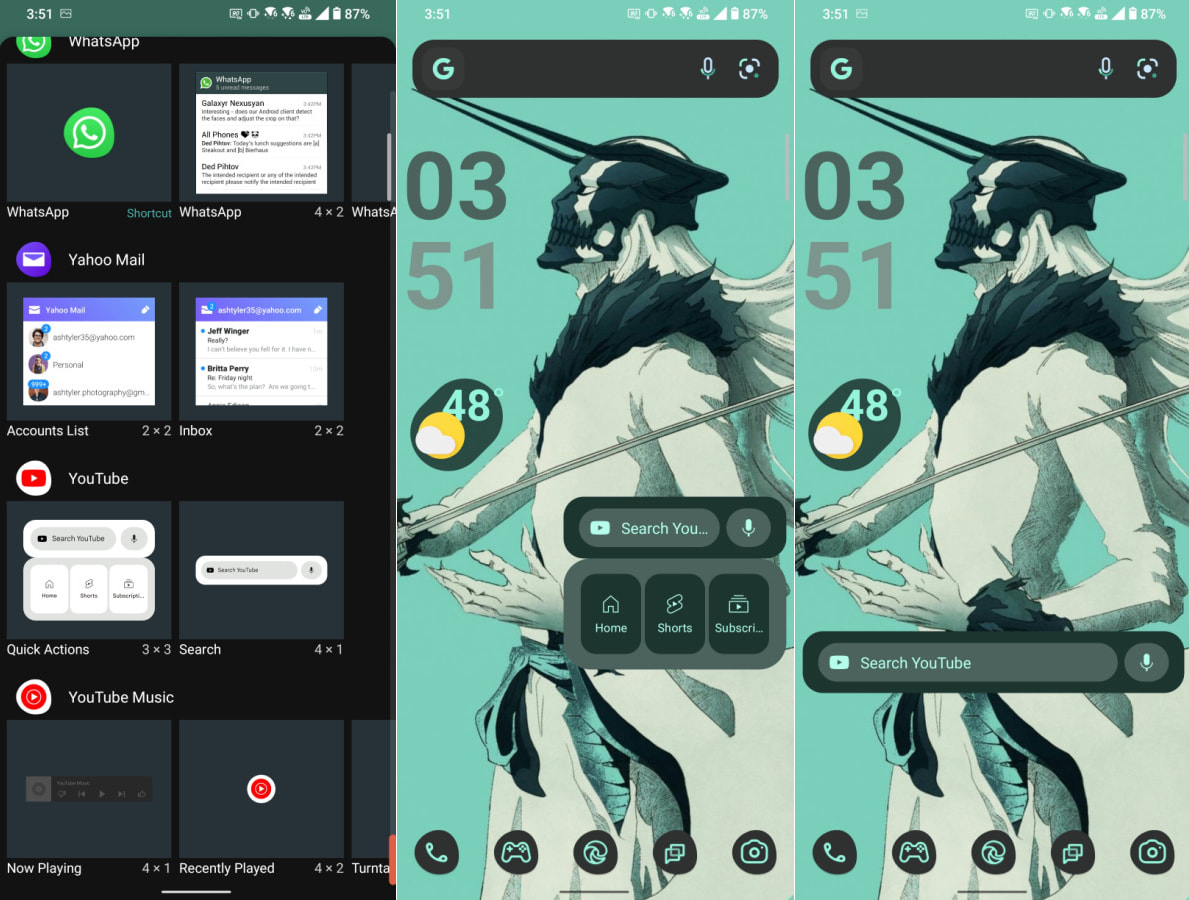Viewport: 1189px width, 900px height.
Task: Pick the YouTube Search 4 × 1 widget preview
Action: tap(261, 569)
